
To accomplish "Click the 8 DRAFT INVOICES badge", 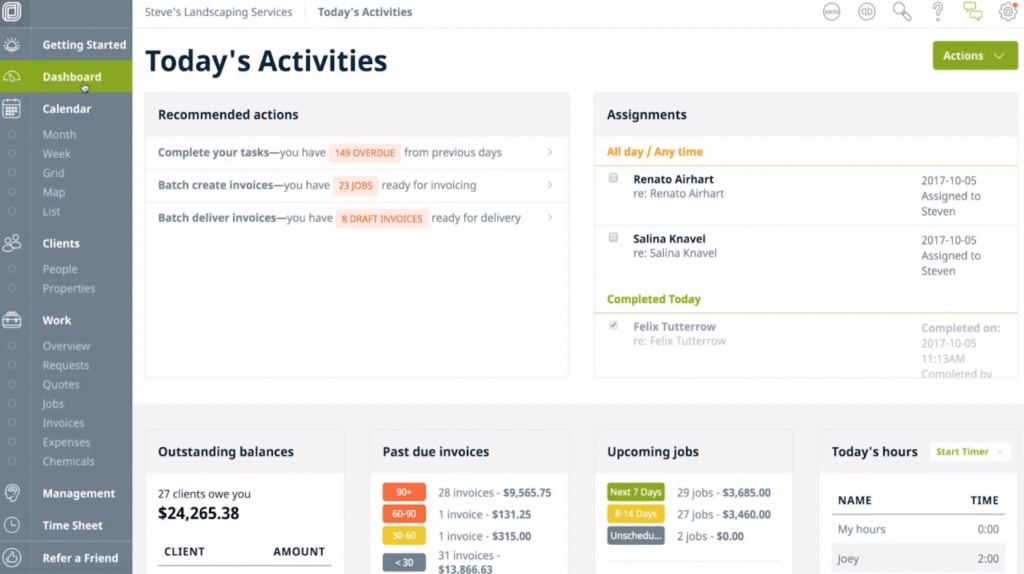I will click(382, 218).
